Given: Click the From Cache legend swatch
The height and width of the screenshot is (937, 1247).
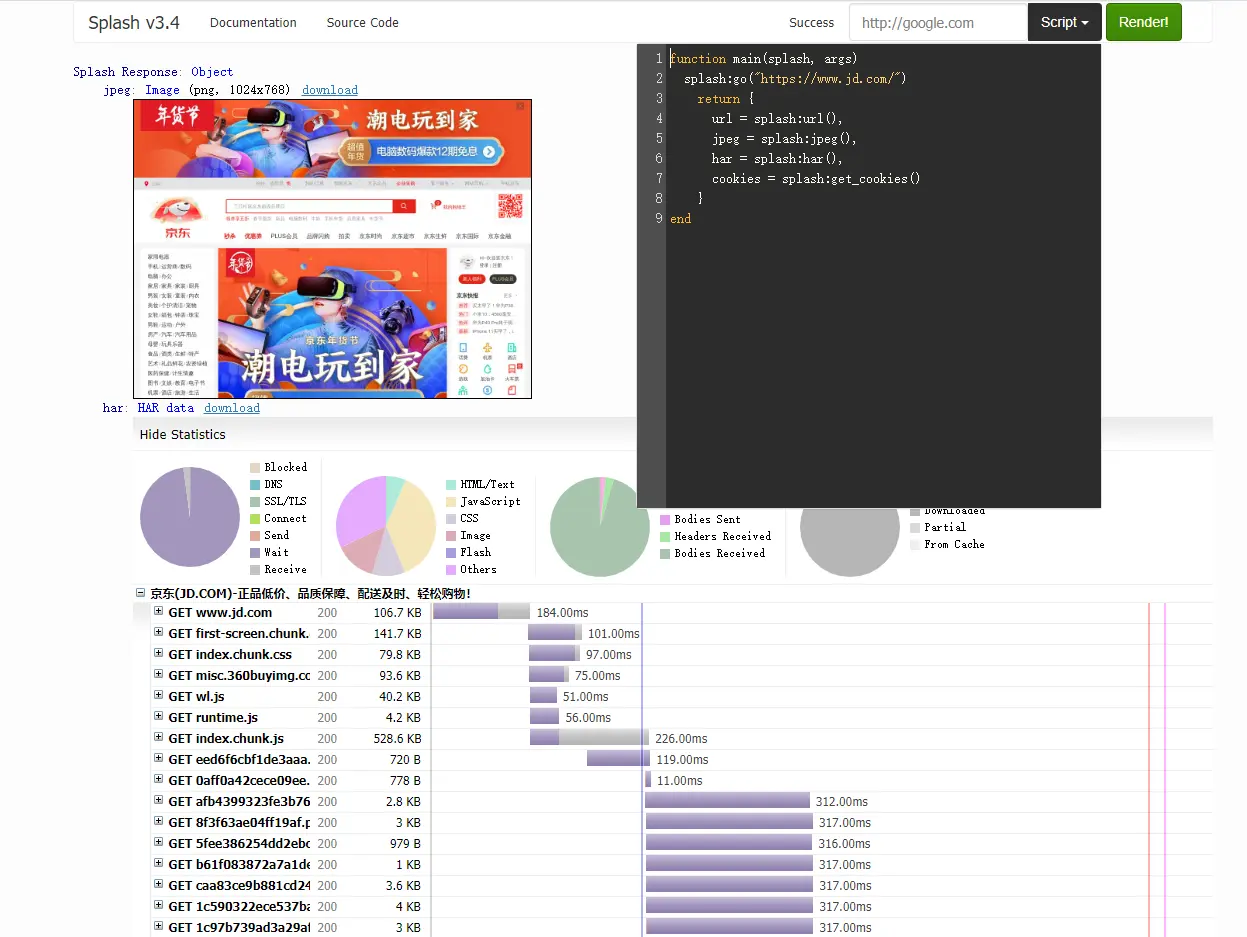Looking at the screenshot, I should coord(915,544).
